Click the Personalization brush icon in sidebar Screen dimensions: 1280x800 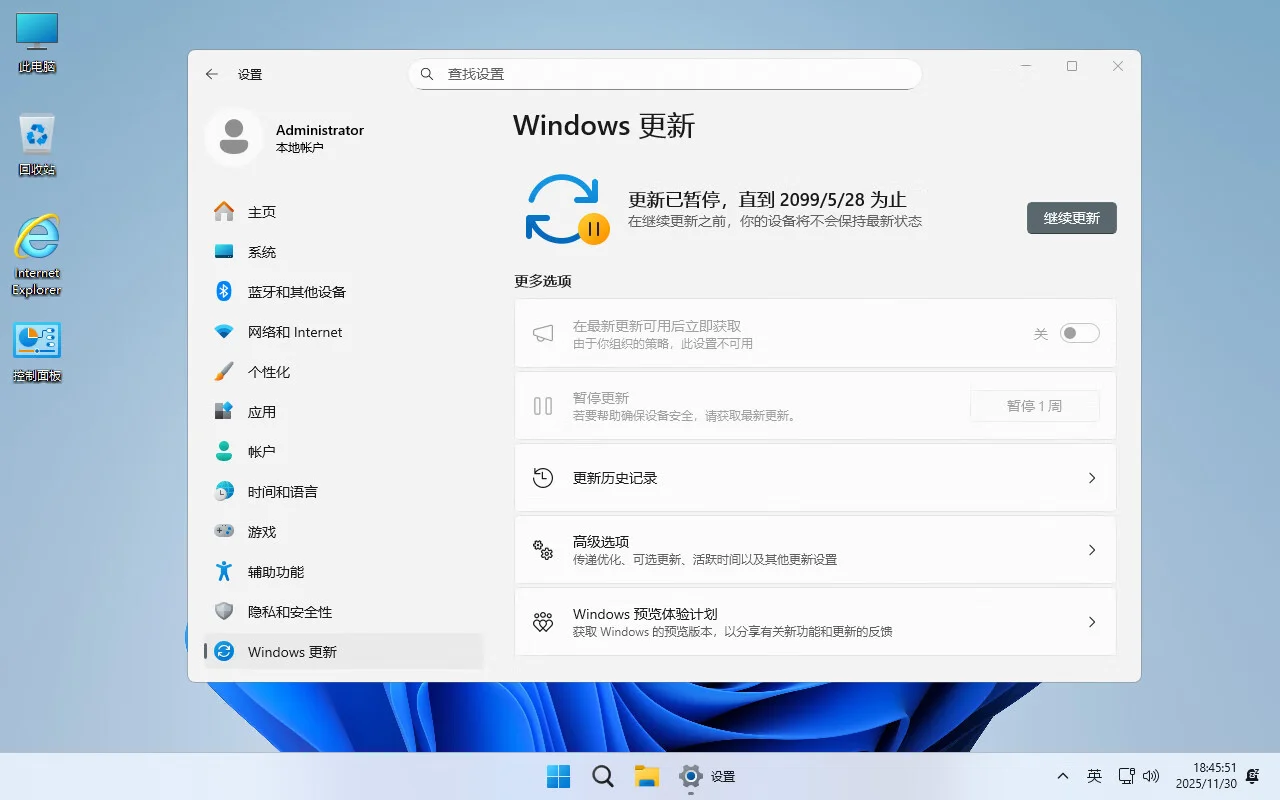pos(224,371)
